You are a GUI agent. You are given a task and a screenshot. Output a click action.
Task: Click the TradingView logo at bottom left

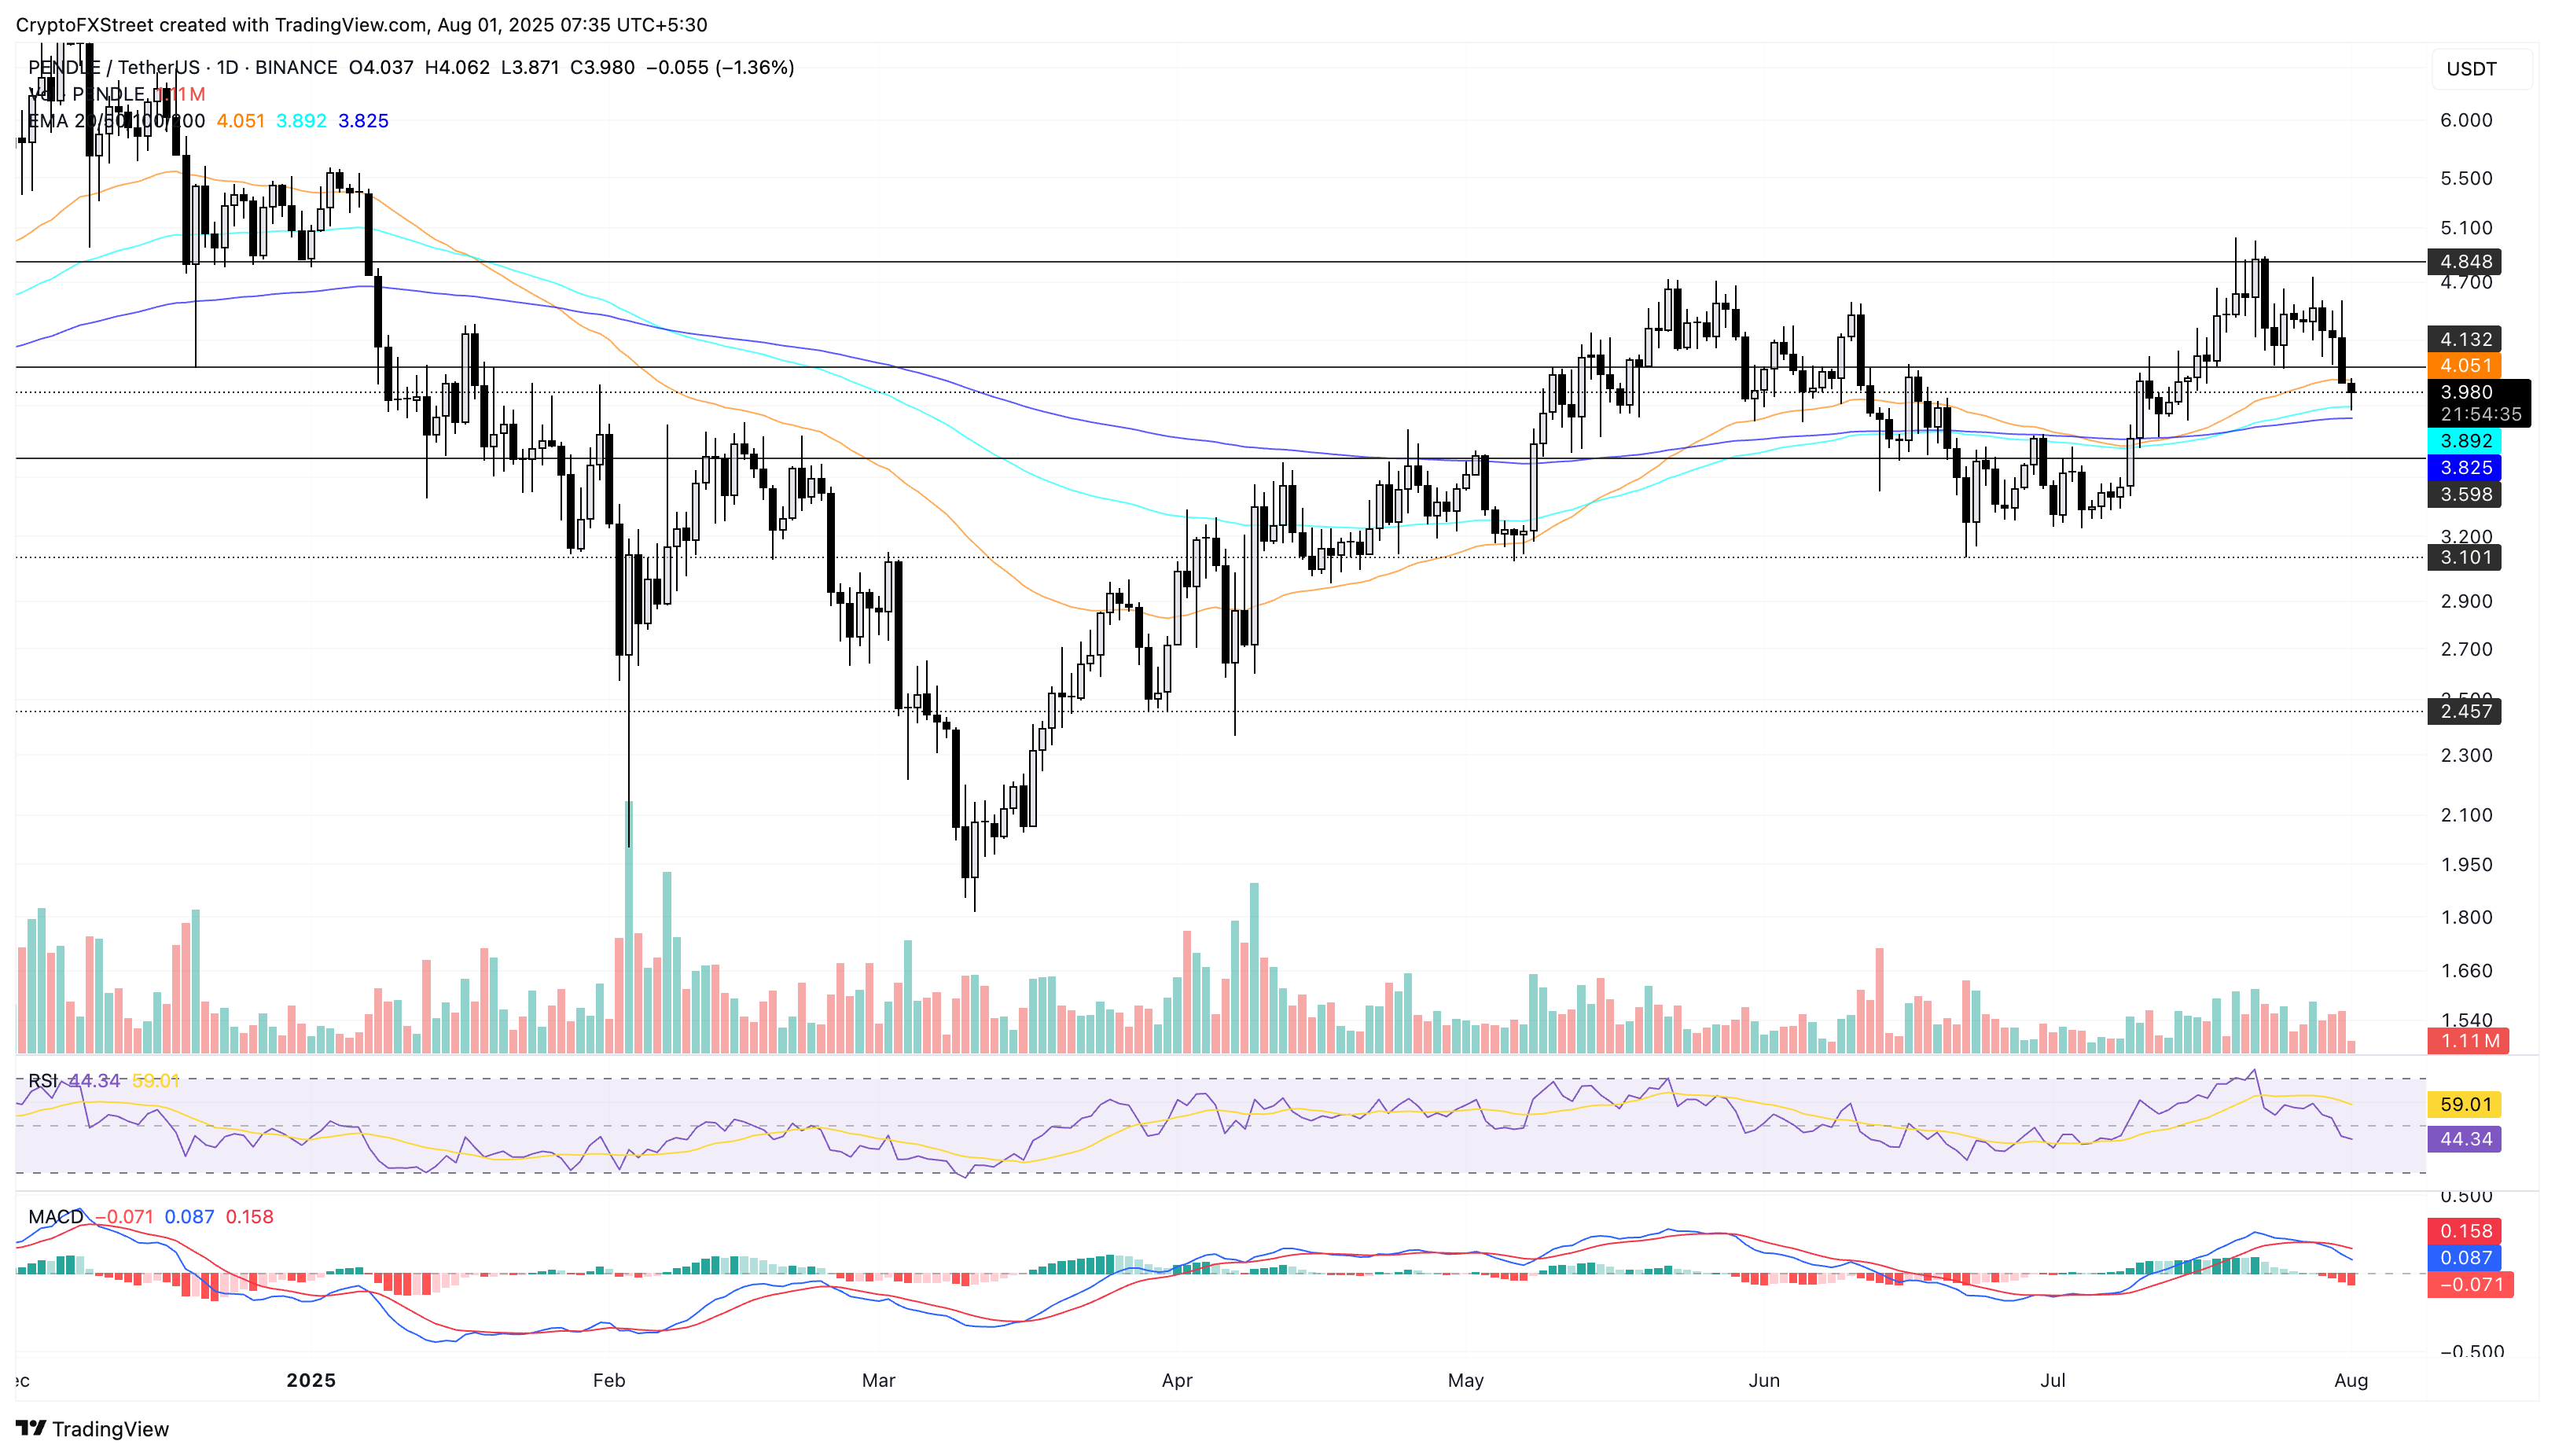92,1429
